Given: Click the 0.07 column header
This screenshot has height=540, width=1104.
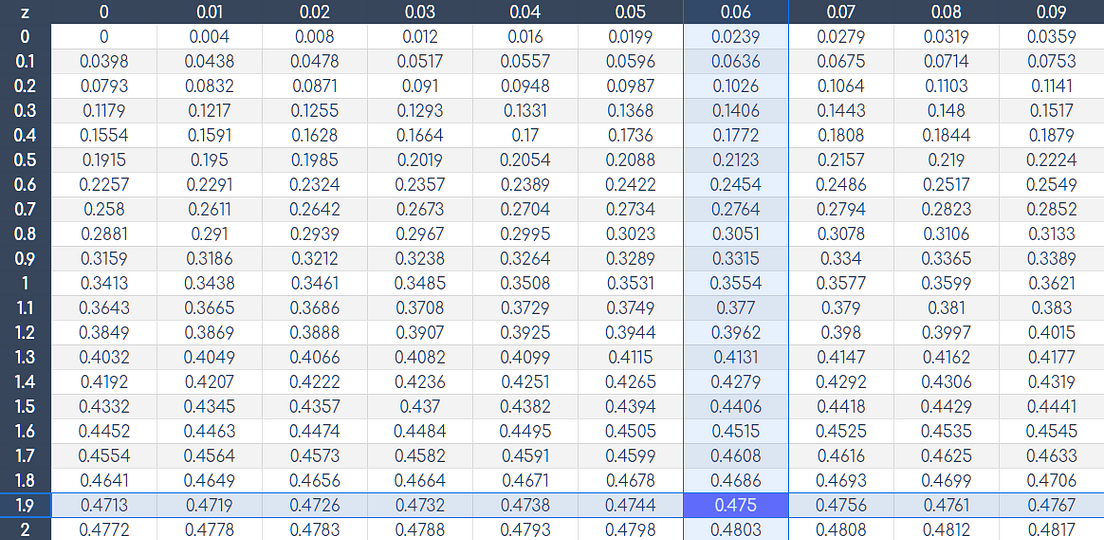Looking at the screenshot, I should (841, 12).
